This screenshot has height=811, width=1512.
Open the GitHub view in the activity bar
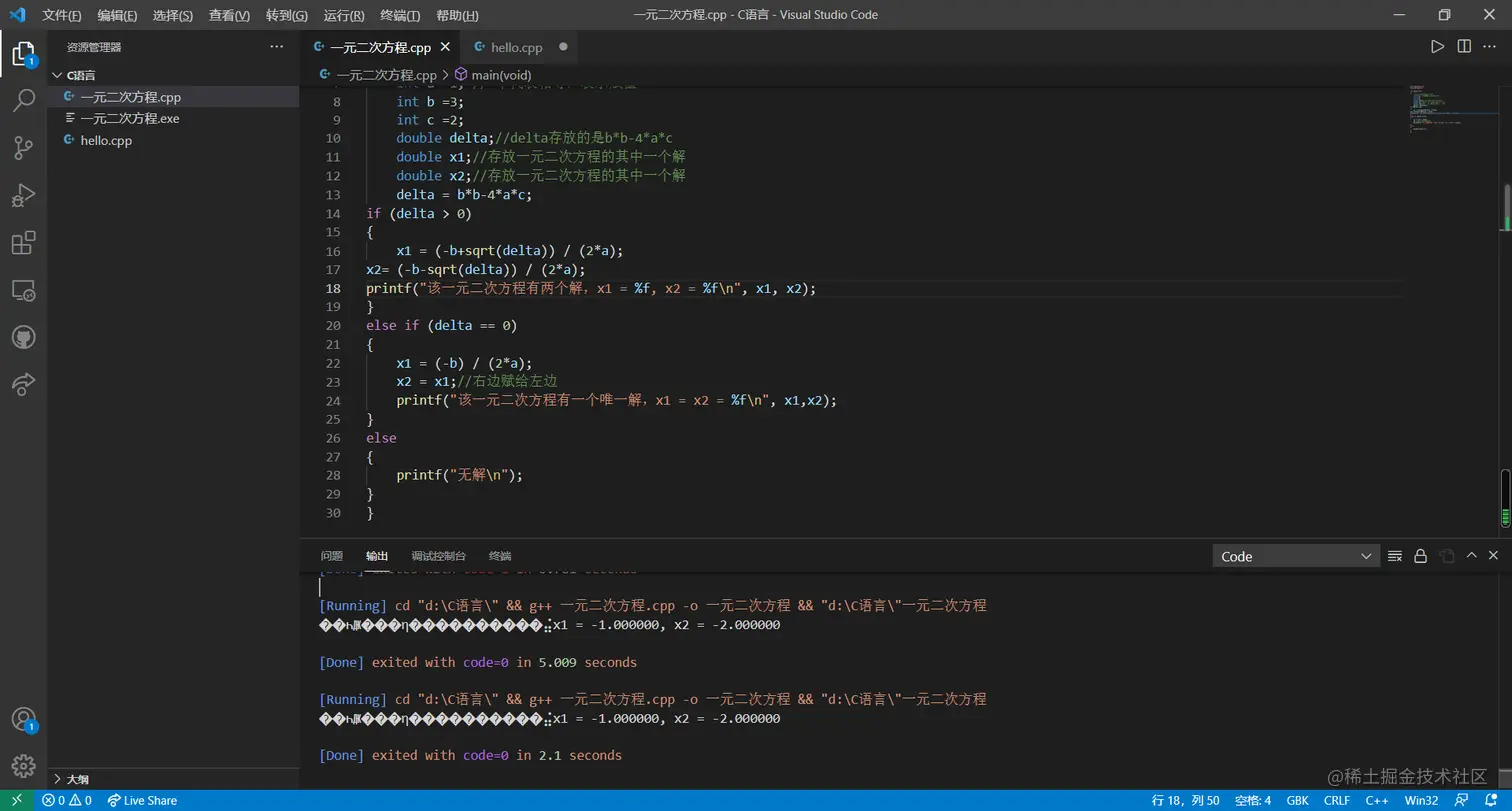[23, 337]
